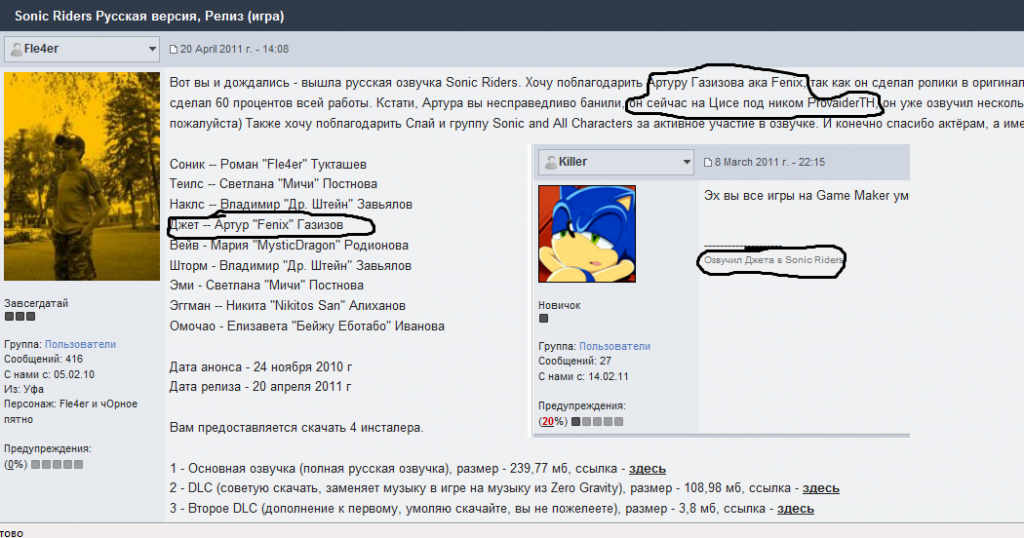Click date text 8 March 2011 г. - 22:15

[x=769, y=162]
